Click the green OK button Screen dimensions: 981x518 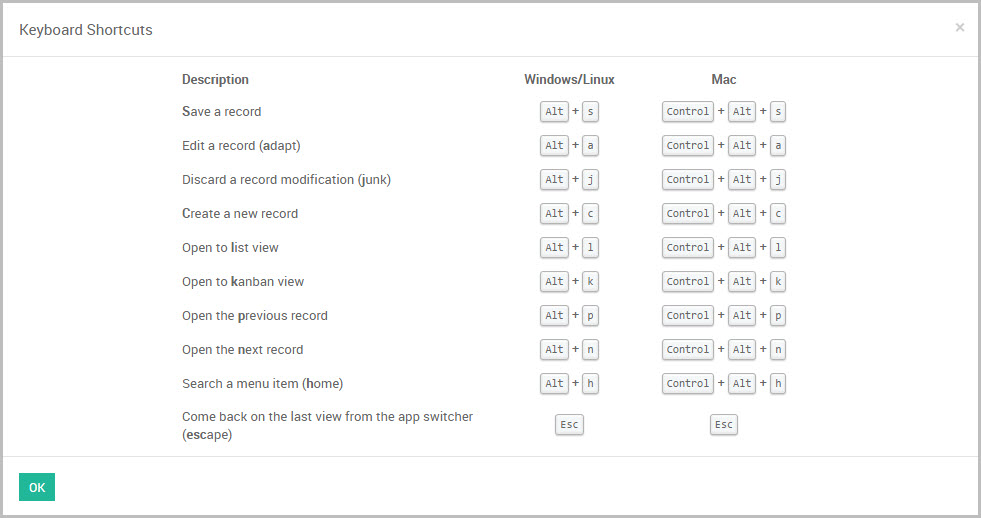(37, 487)
